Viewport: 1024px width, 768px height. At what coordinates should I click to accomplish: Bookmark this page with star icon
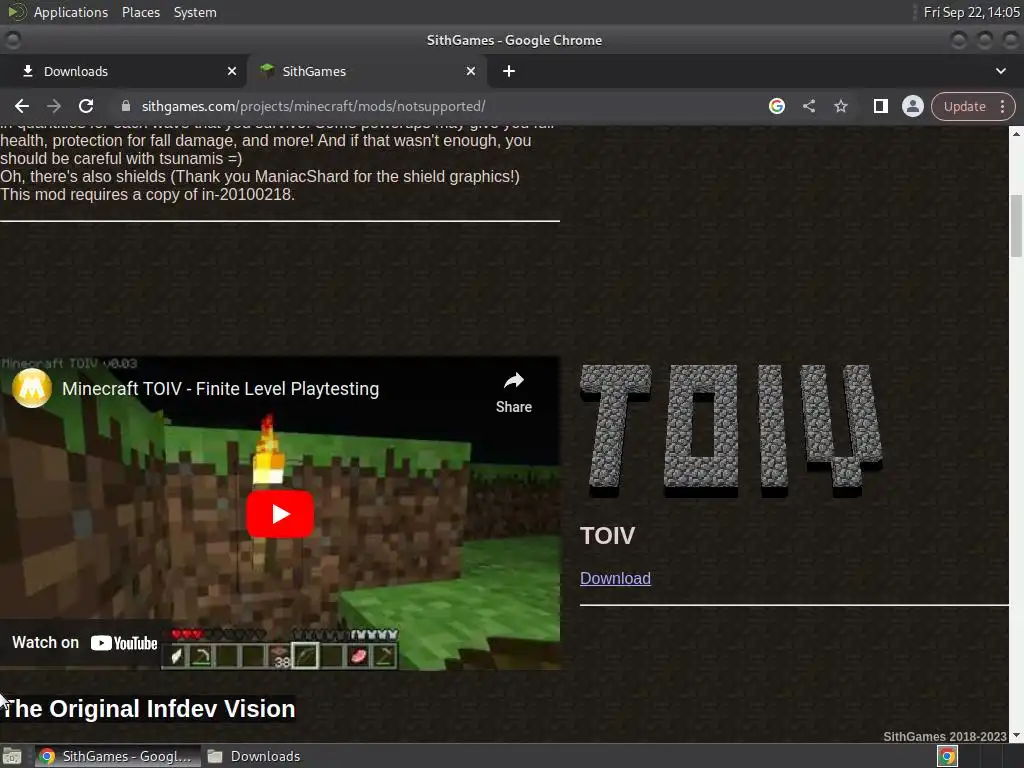840,106
